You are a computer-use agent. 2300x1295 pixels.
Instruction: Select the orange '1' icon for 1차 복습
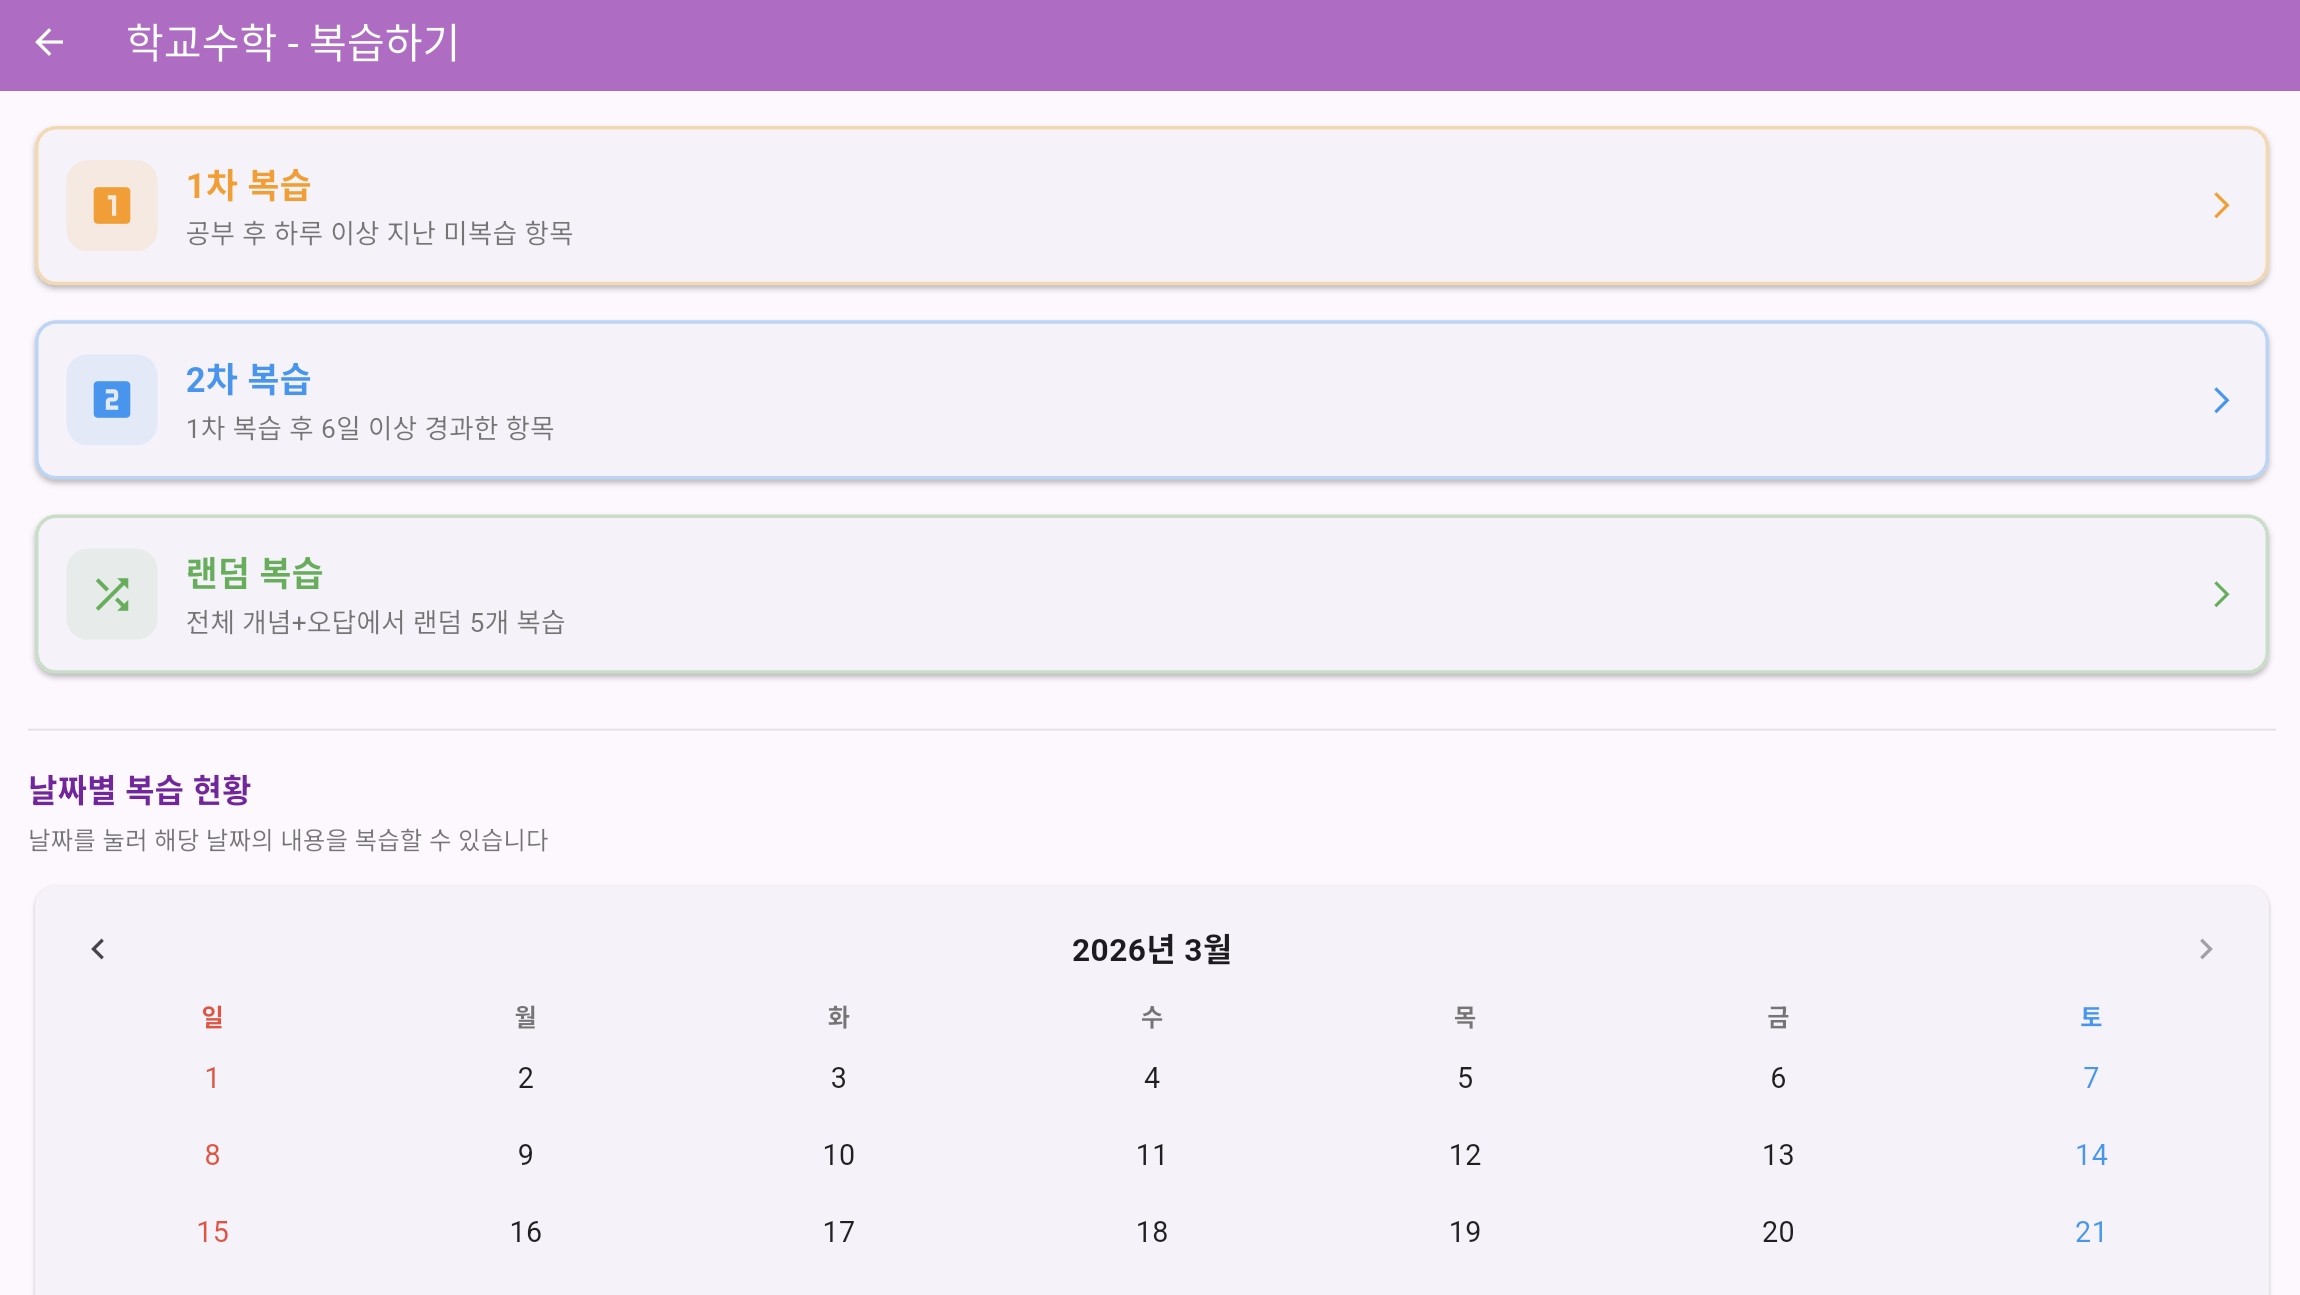click(113, 206)
